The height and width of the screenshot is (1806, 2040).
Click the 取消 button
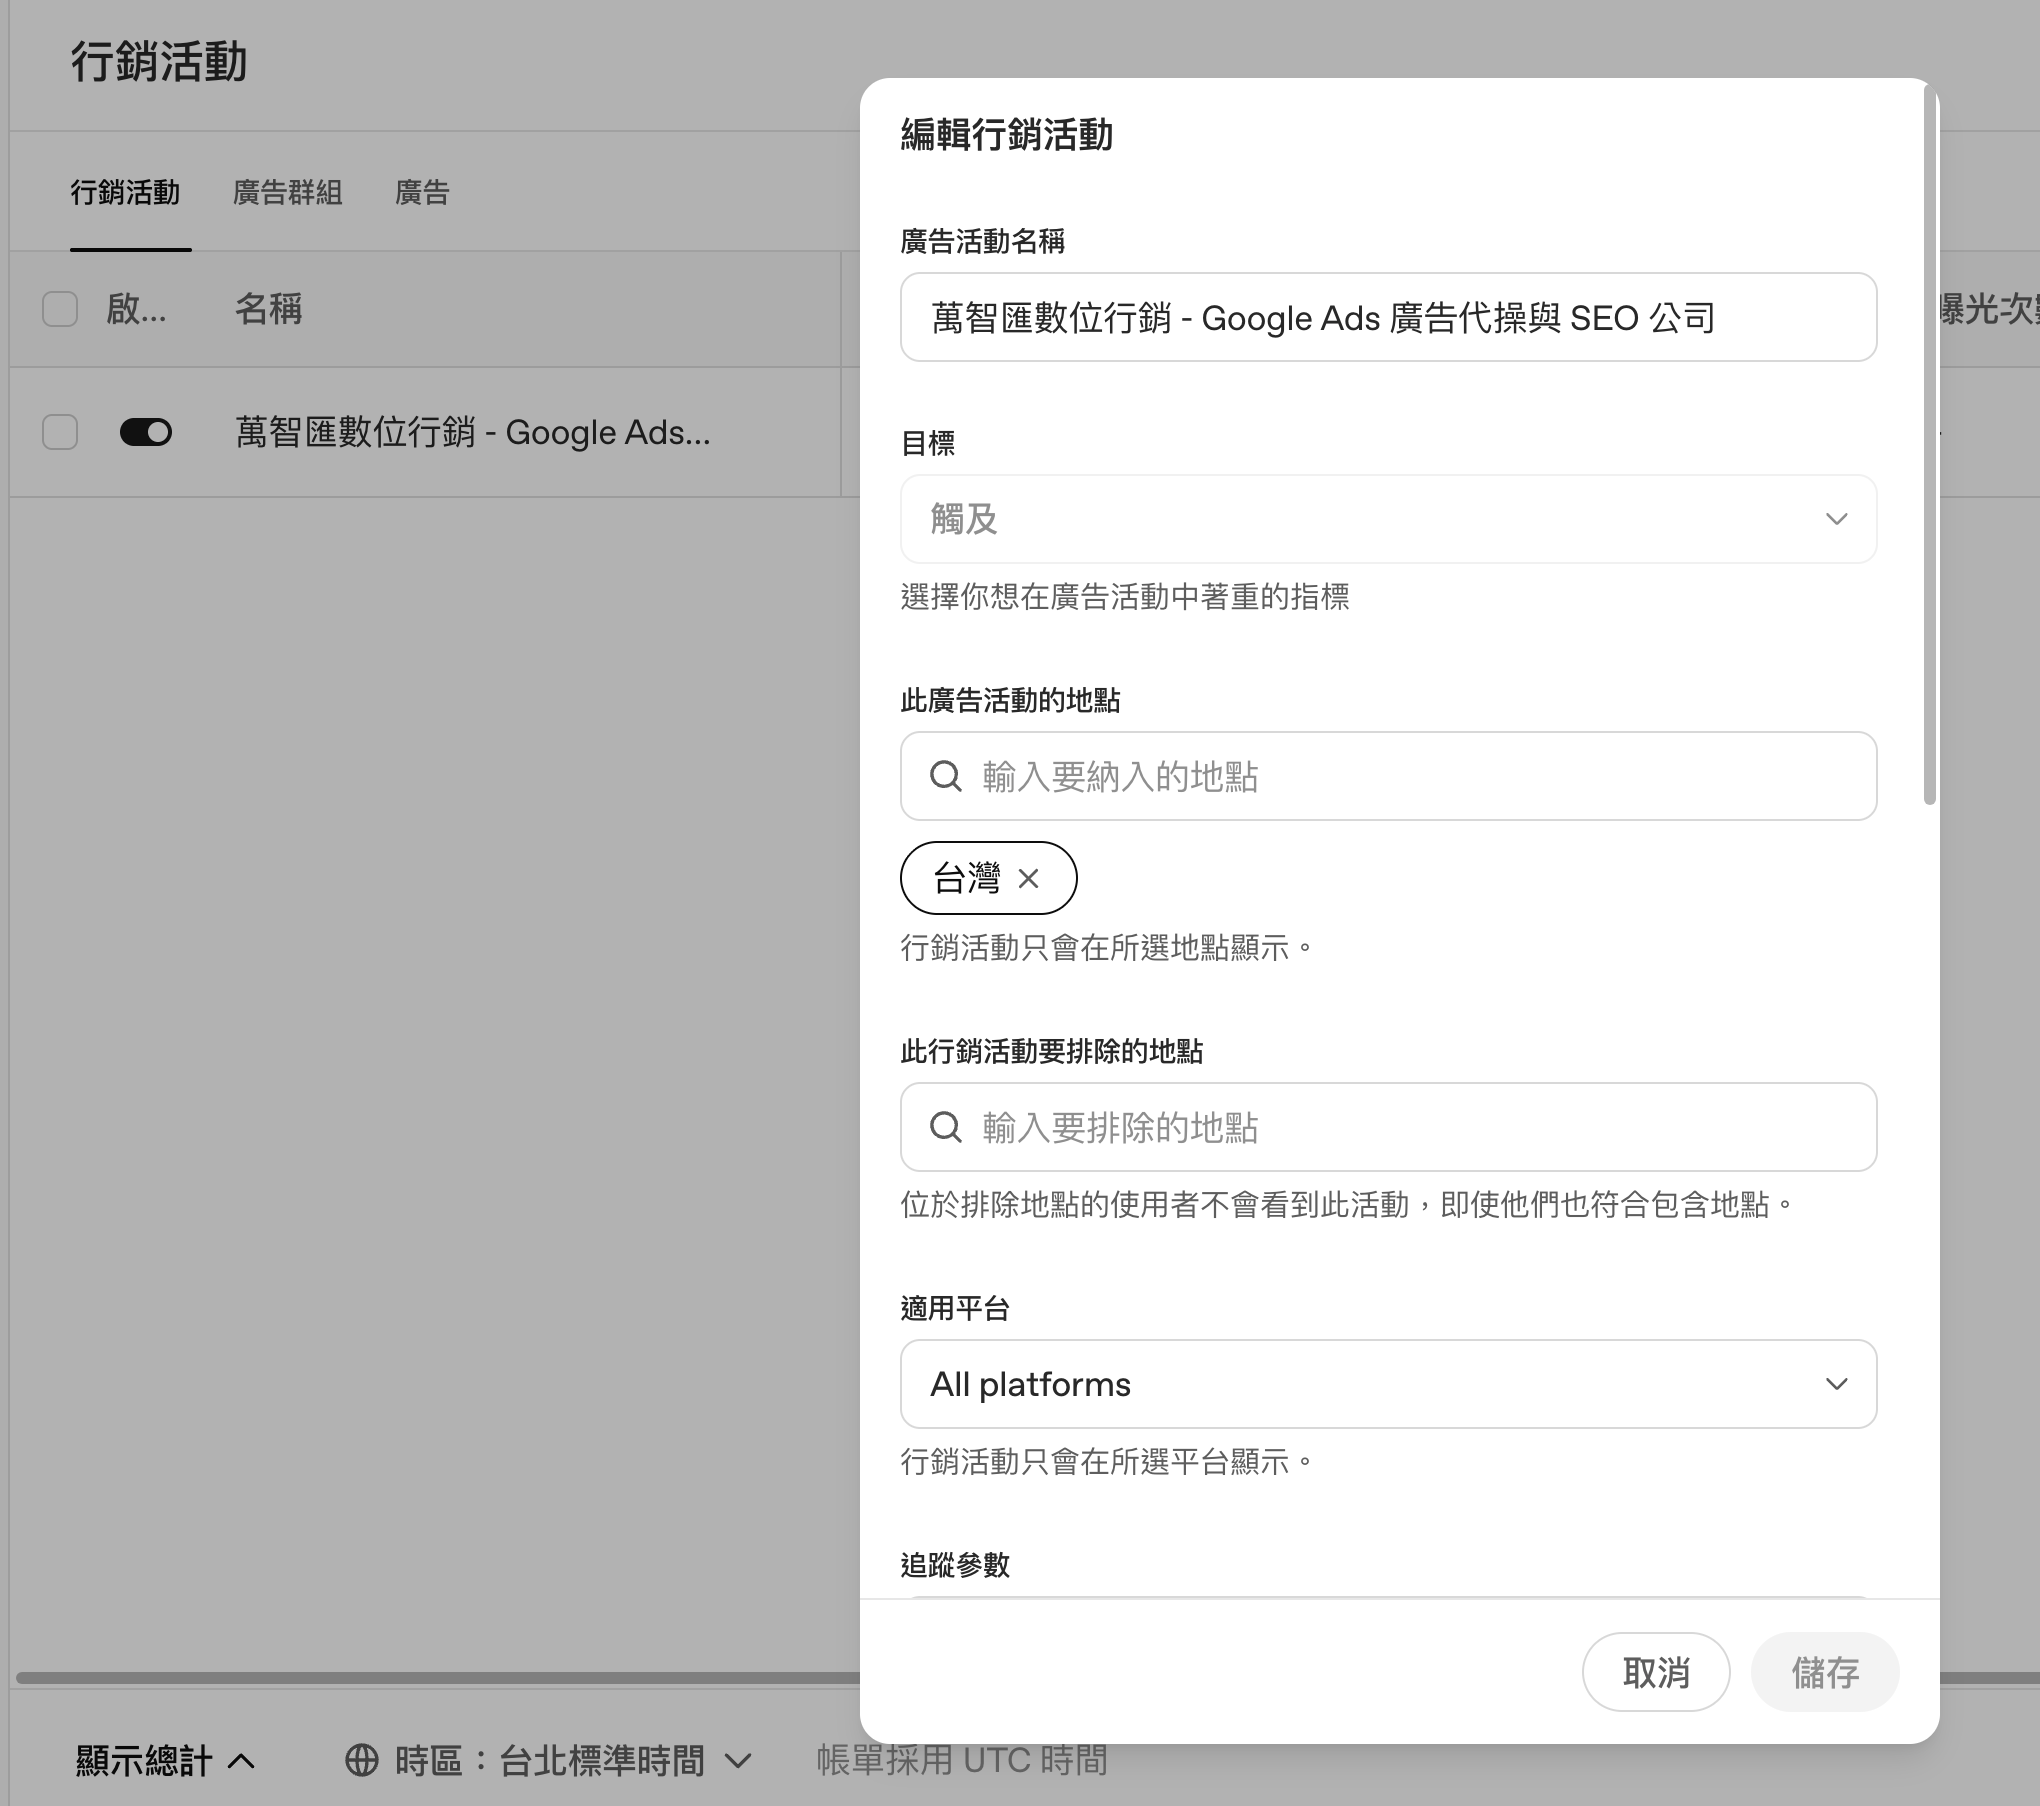[x=1656, y=1672]
